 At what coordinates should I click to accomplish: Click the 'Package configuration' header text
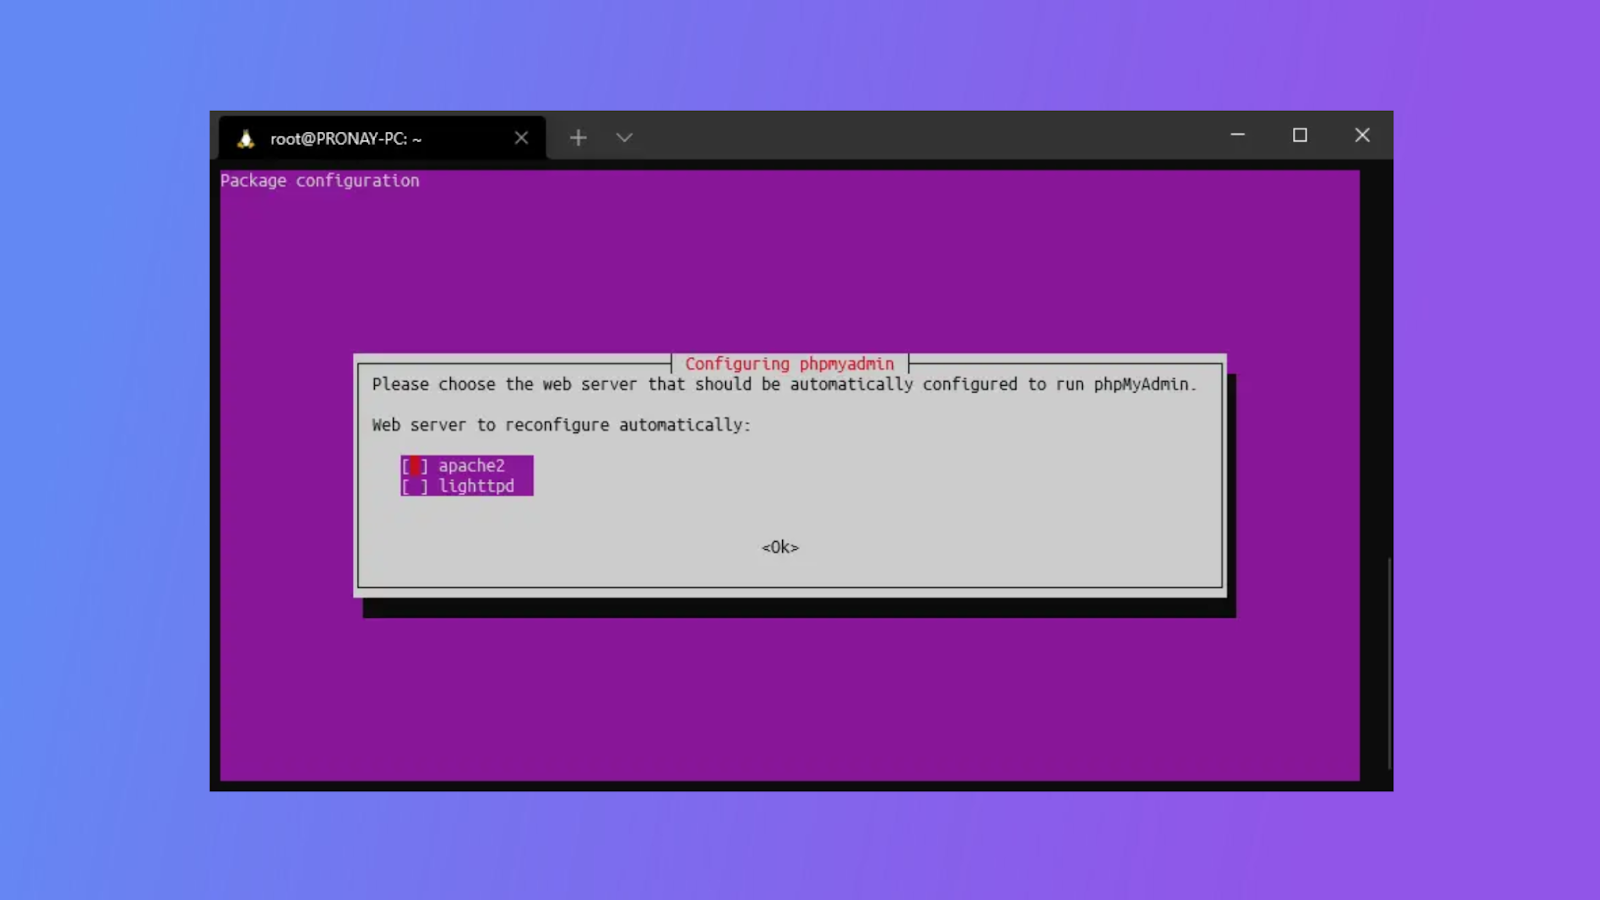click(320, 181)
